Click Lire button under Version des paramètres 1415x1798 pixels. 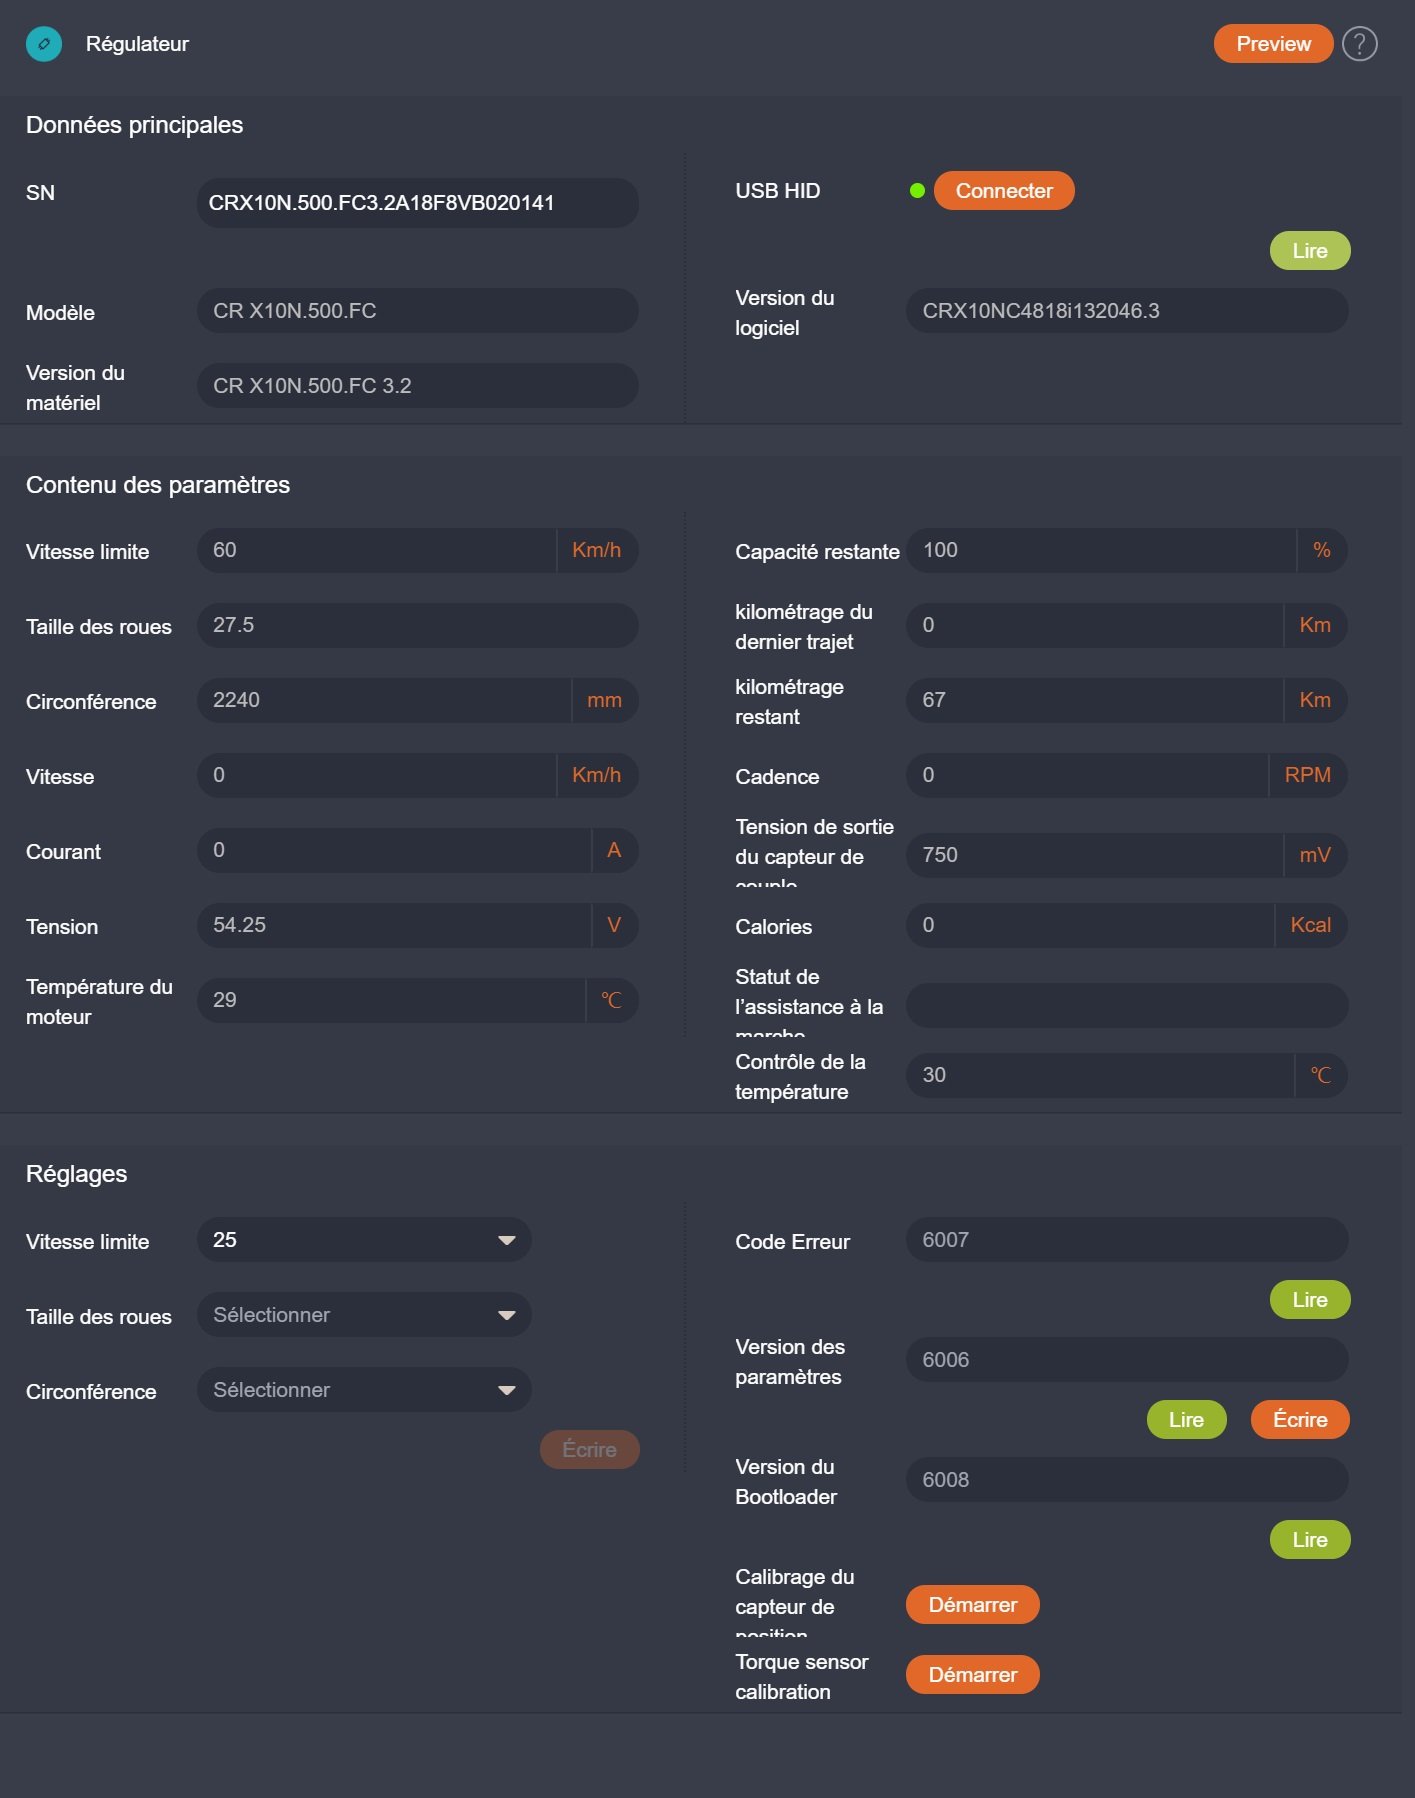1186,1420
